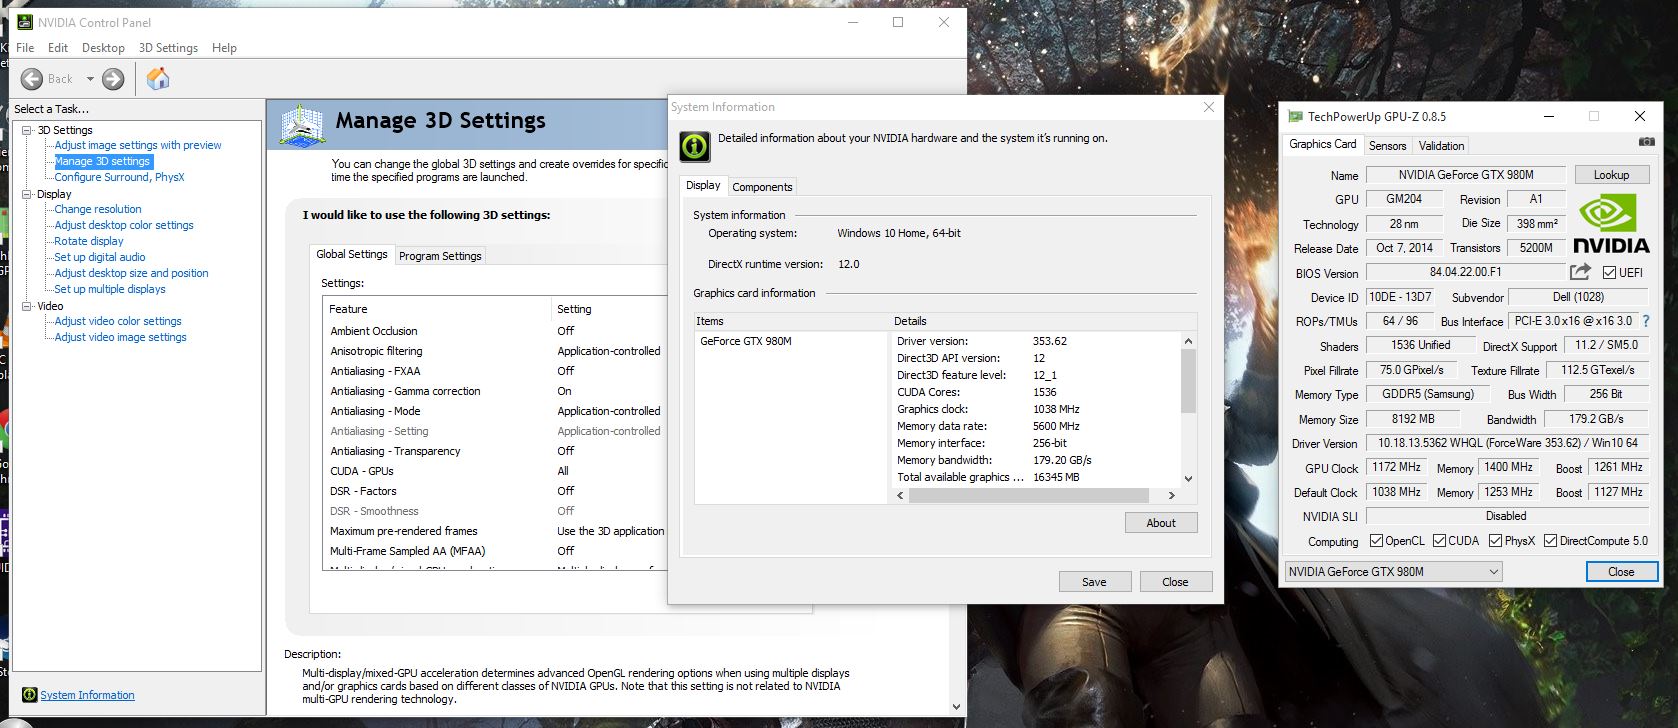Select Adjust video image settings
The width and height of the screenshot is (1678, 728).
[x=120, y=337]
